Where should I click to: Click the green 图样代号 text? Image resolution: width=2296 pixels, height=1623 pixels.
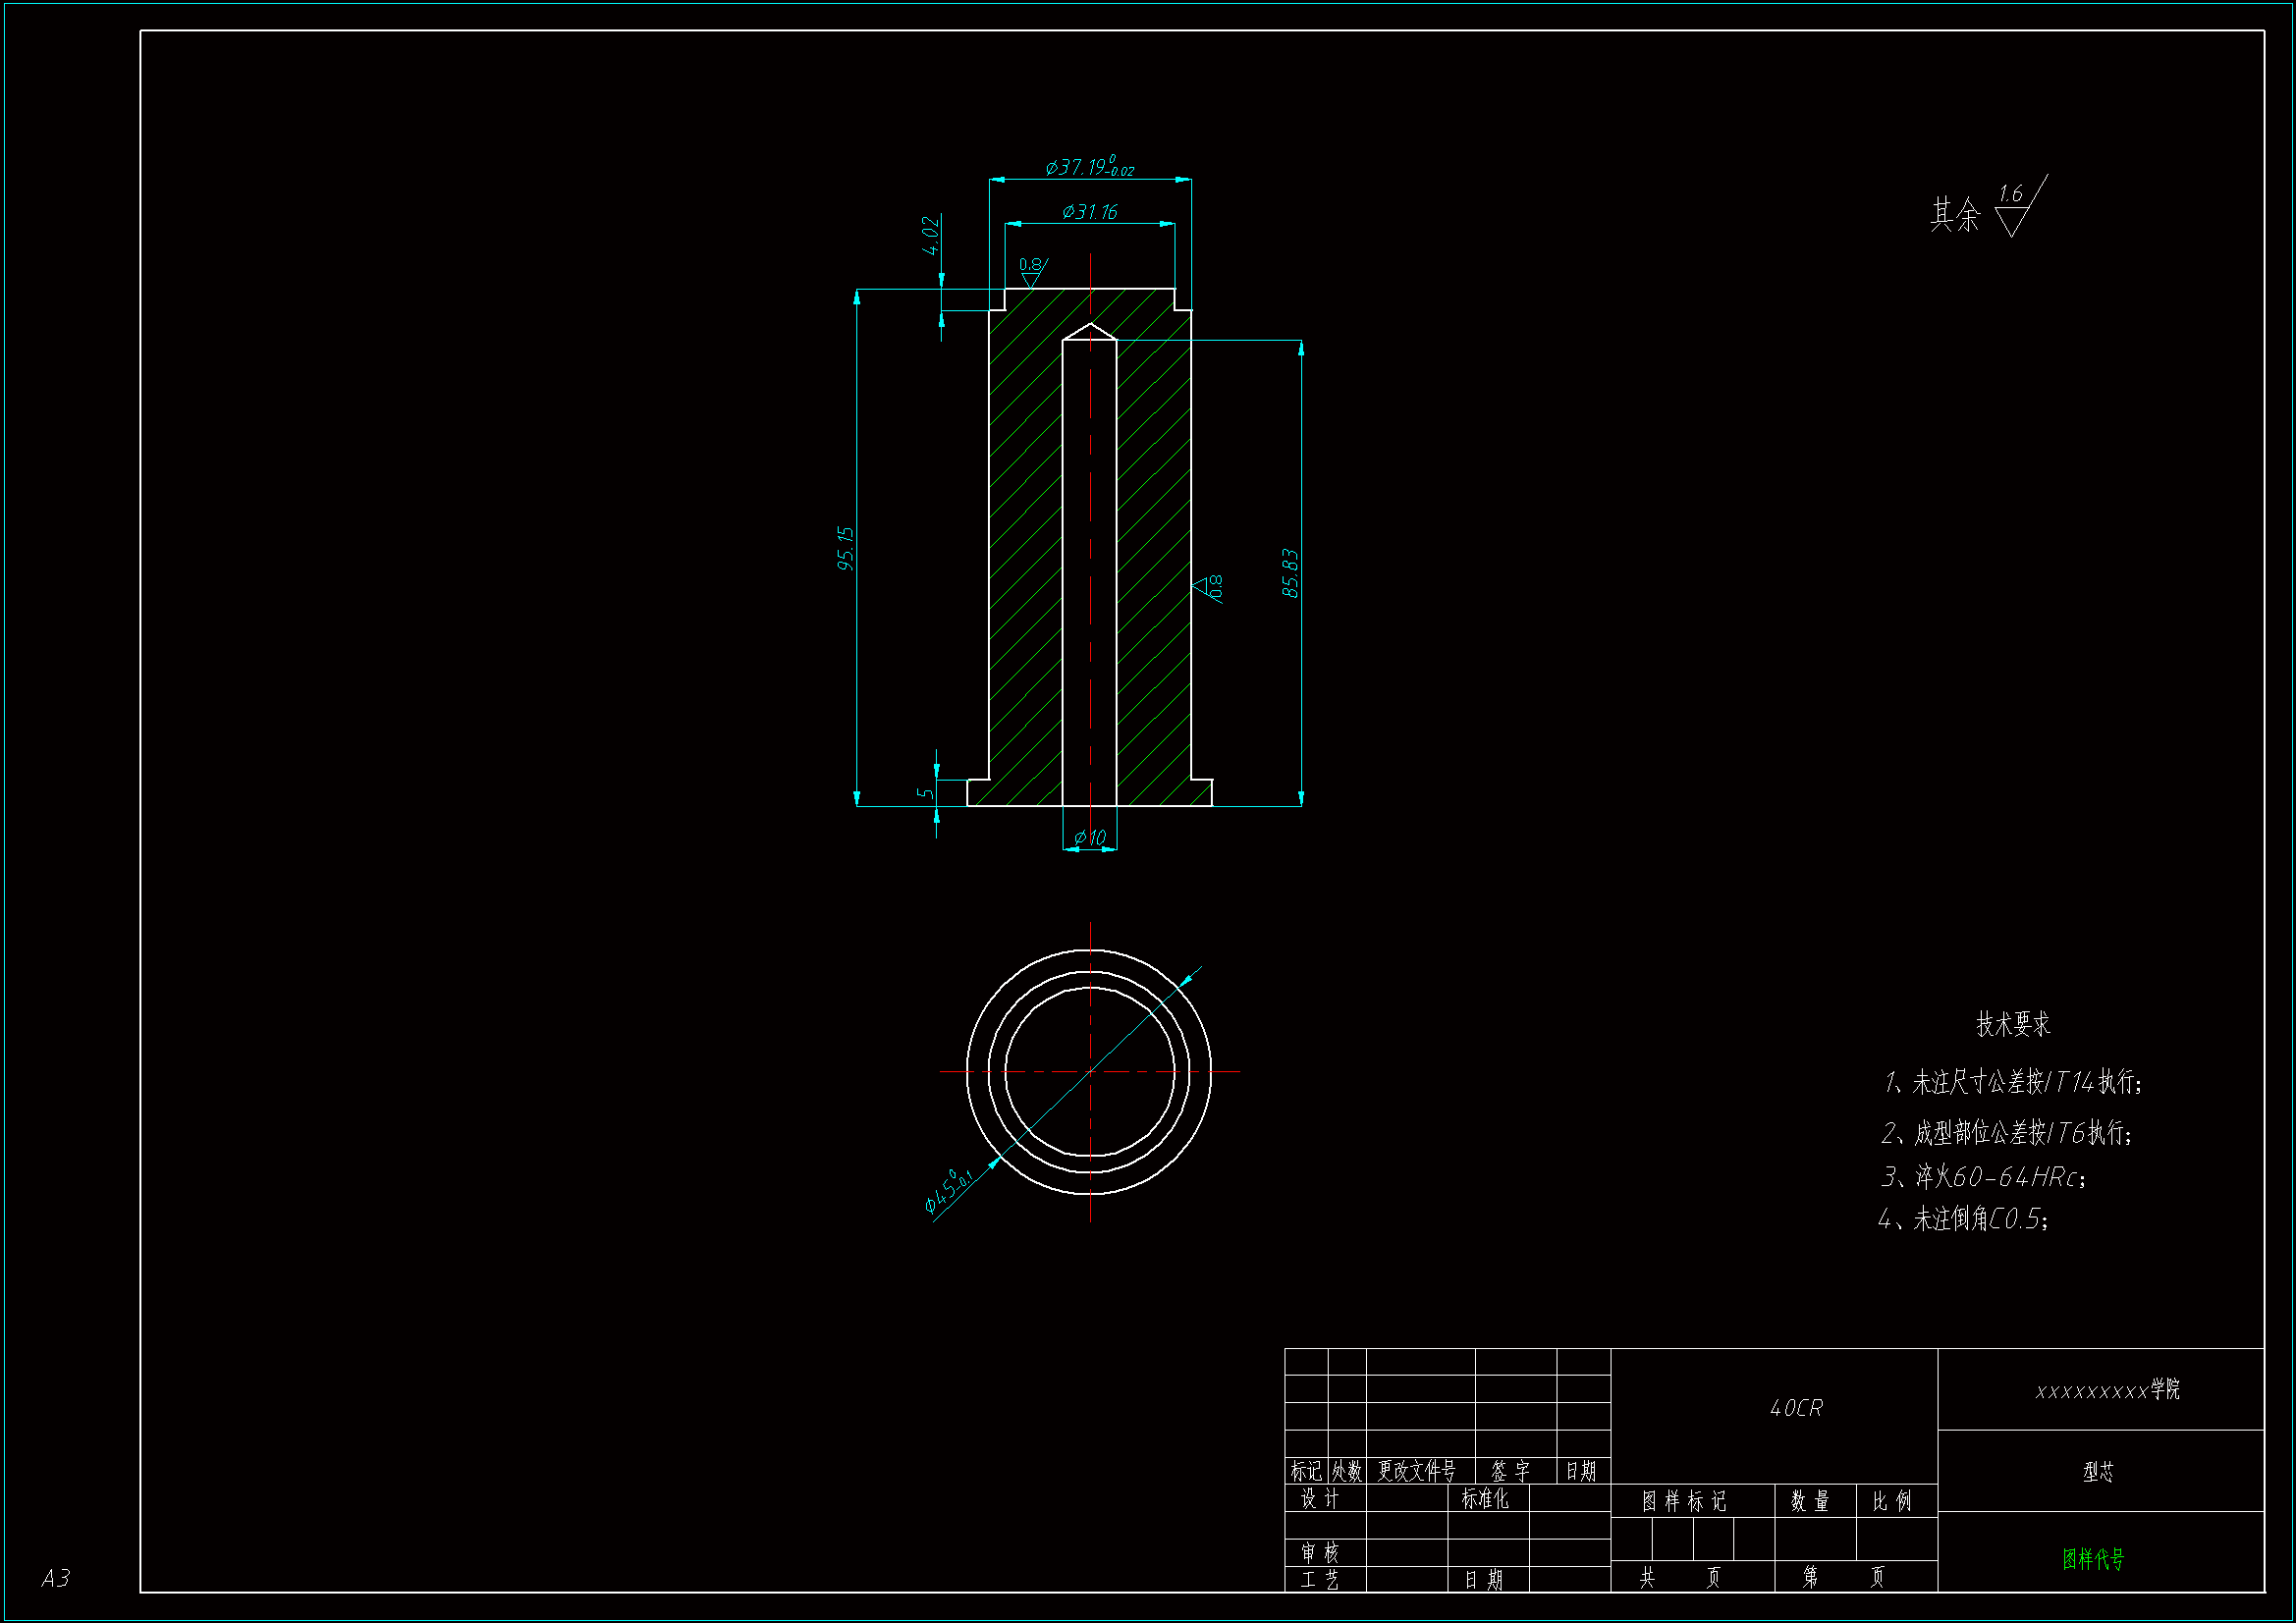tap(2093, 1559)
